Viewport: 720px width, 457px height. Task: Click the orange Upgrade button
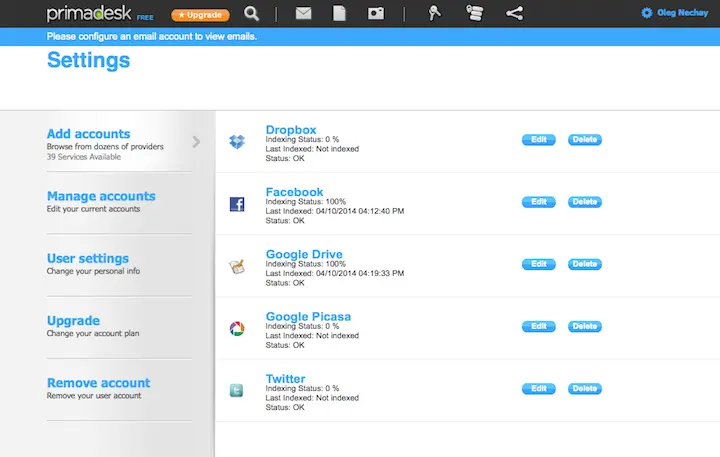200,15
